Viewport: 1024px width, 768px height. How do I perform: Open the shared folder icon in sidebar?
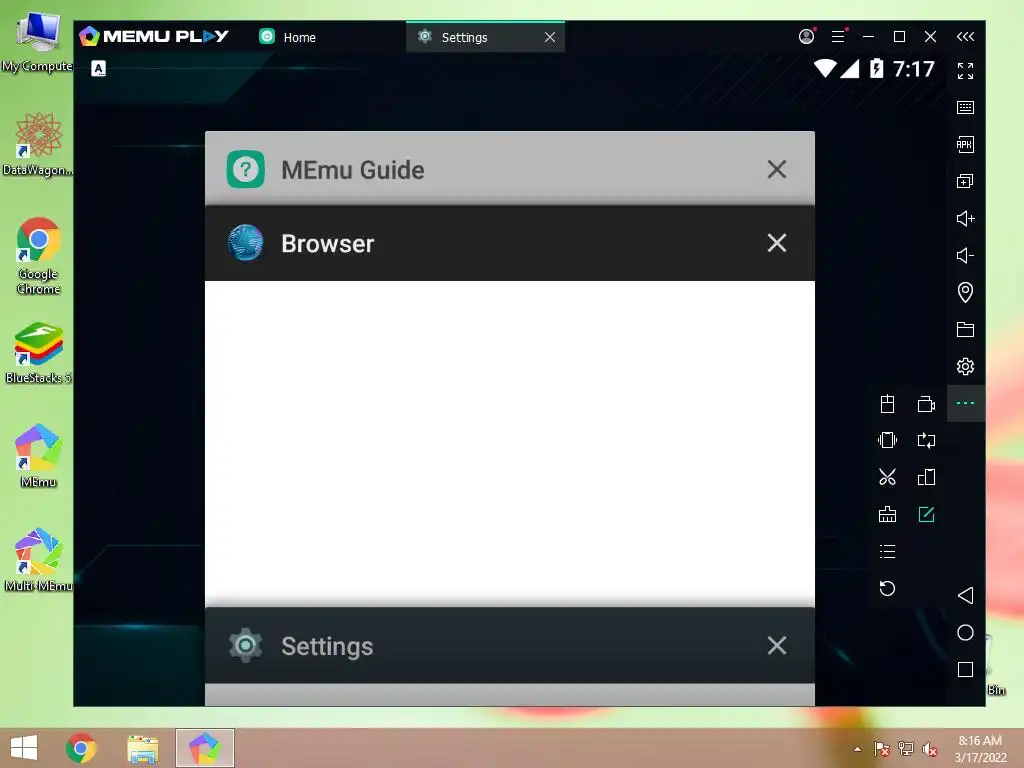[x=965, y=329]
